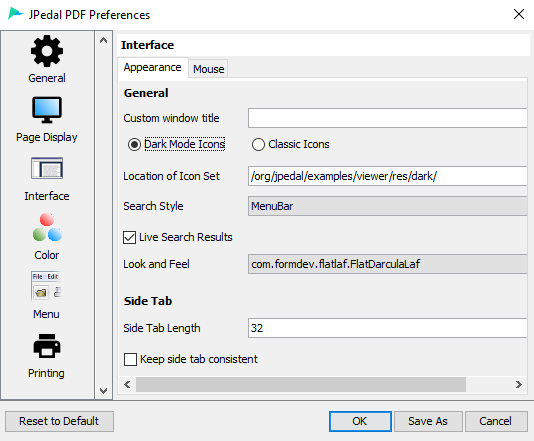The height and width of the screenshot is (441, 534).
Task: Click the JPedal logo in title bar
Action: coord(15,14)
